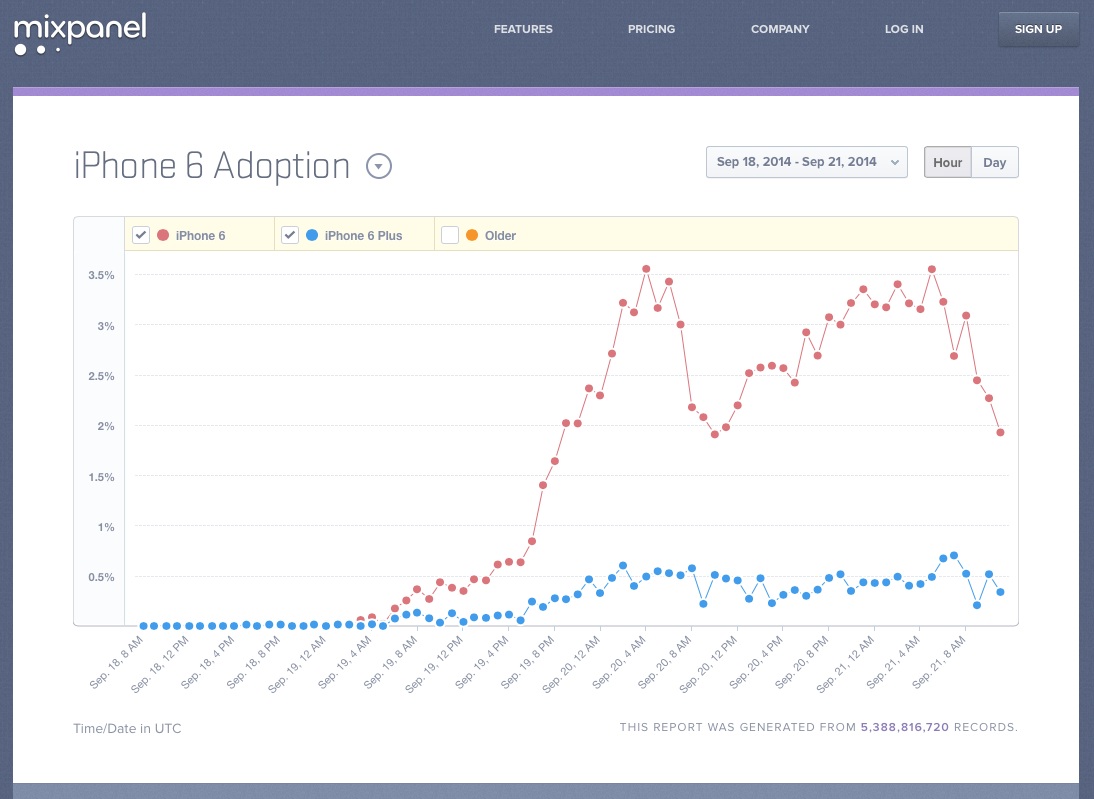The height and width of the screenshot is (799, 1094).
Task: Switch the chart to Day view
Action: coord(995,162)
